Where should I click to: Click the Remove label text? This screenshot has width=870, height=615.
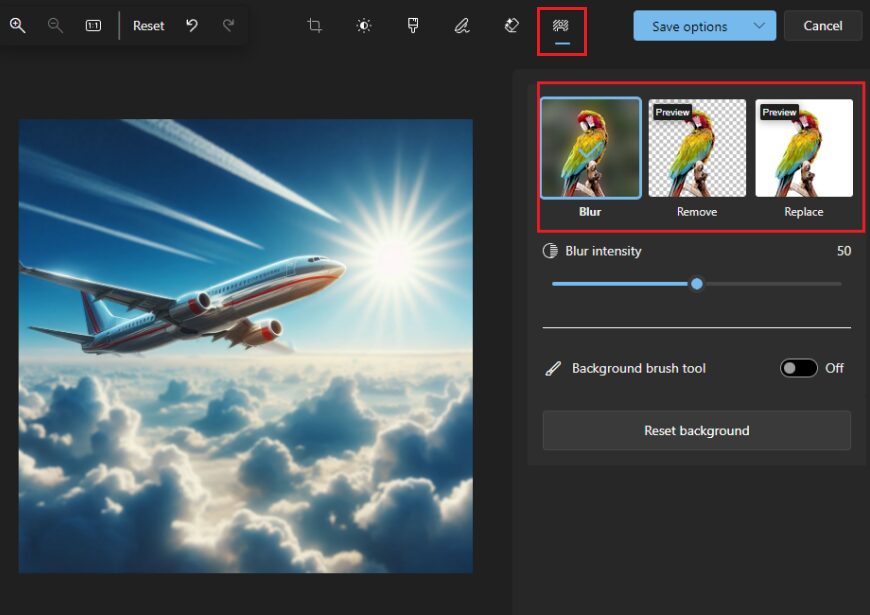[x=697, y=212]
